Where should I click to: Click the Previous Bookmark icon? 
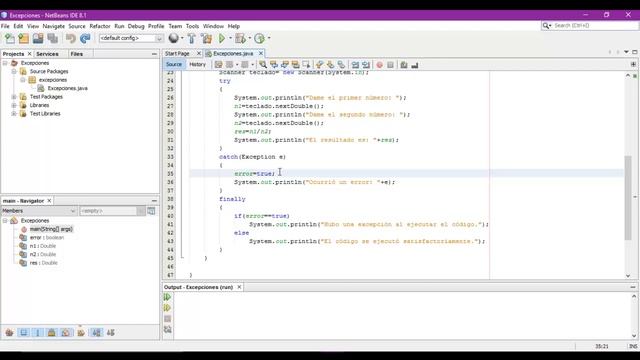tap(320, 64)
